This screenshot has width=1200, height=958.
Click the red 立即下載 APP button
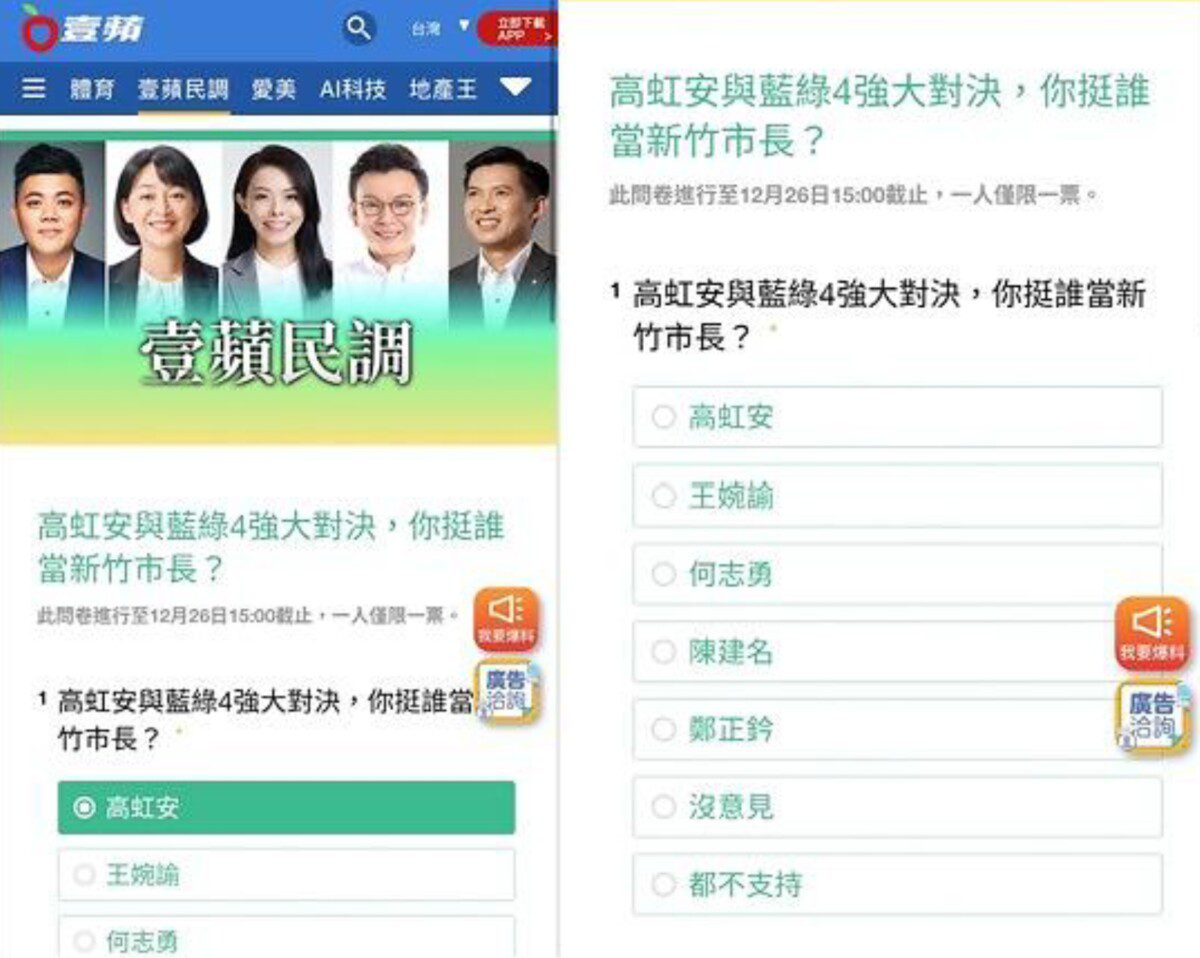click(x=516, y=29)
